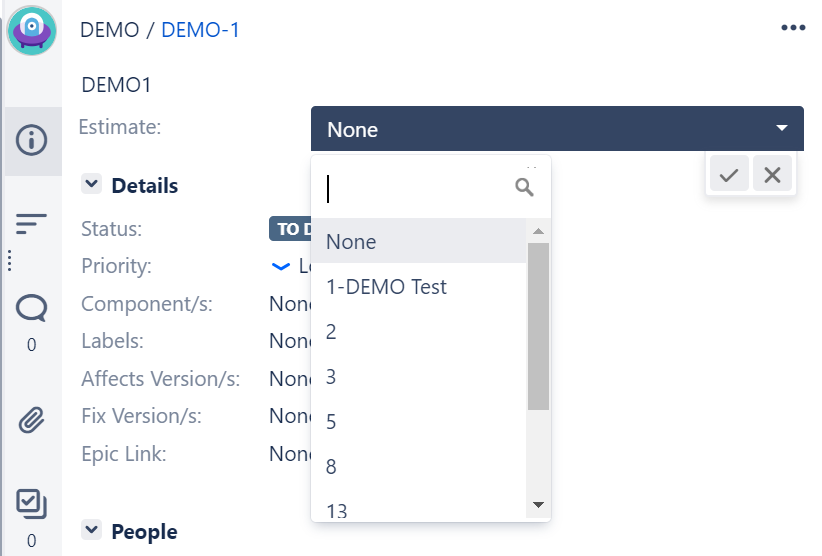Open the attachments paperclip icon

(x=31, y=420)
